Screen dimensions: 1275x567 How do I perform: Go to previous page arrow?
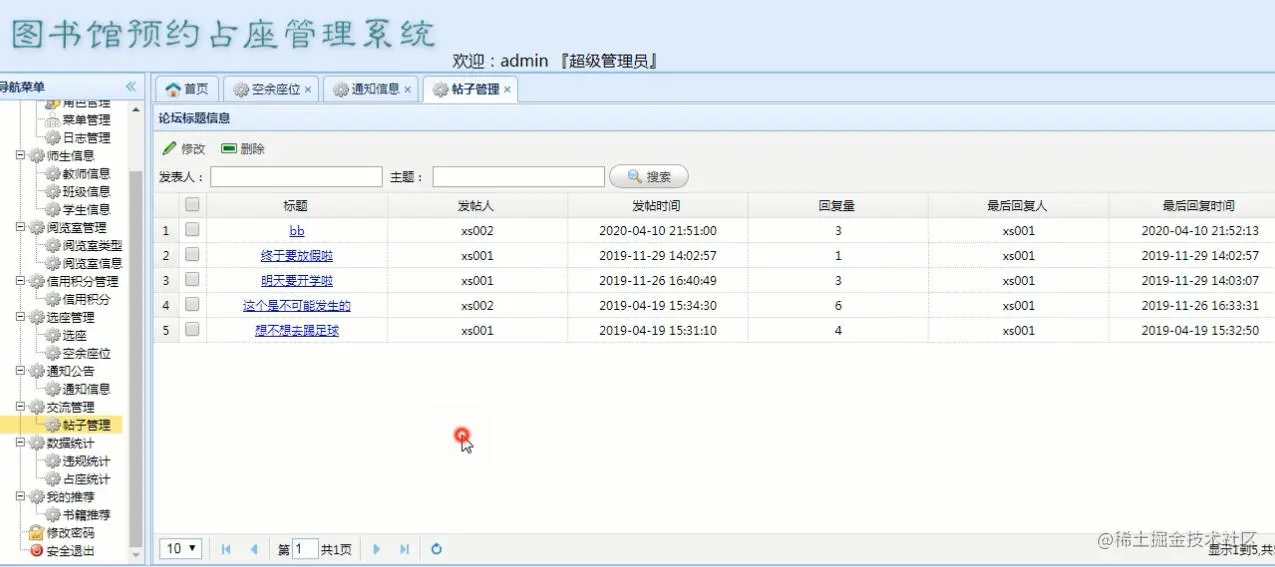(254, 549)
